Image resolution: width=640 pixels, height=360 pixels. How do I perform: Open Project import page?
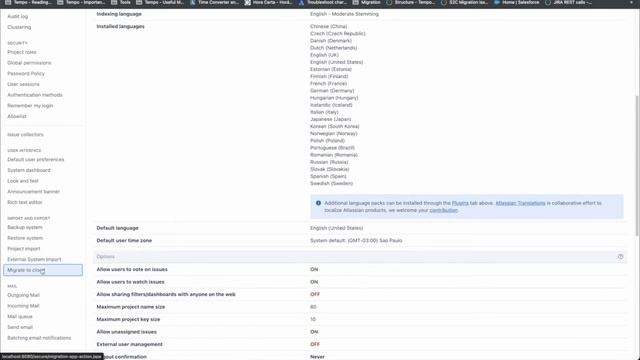point(24,249)
